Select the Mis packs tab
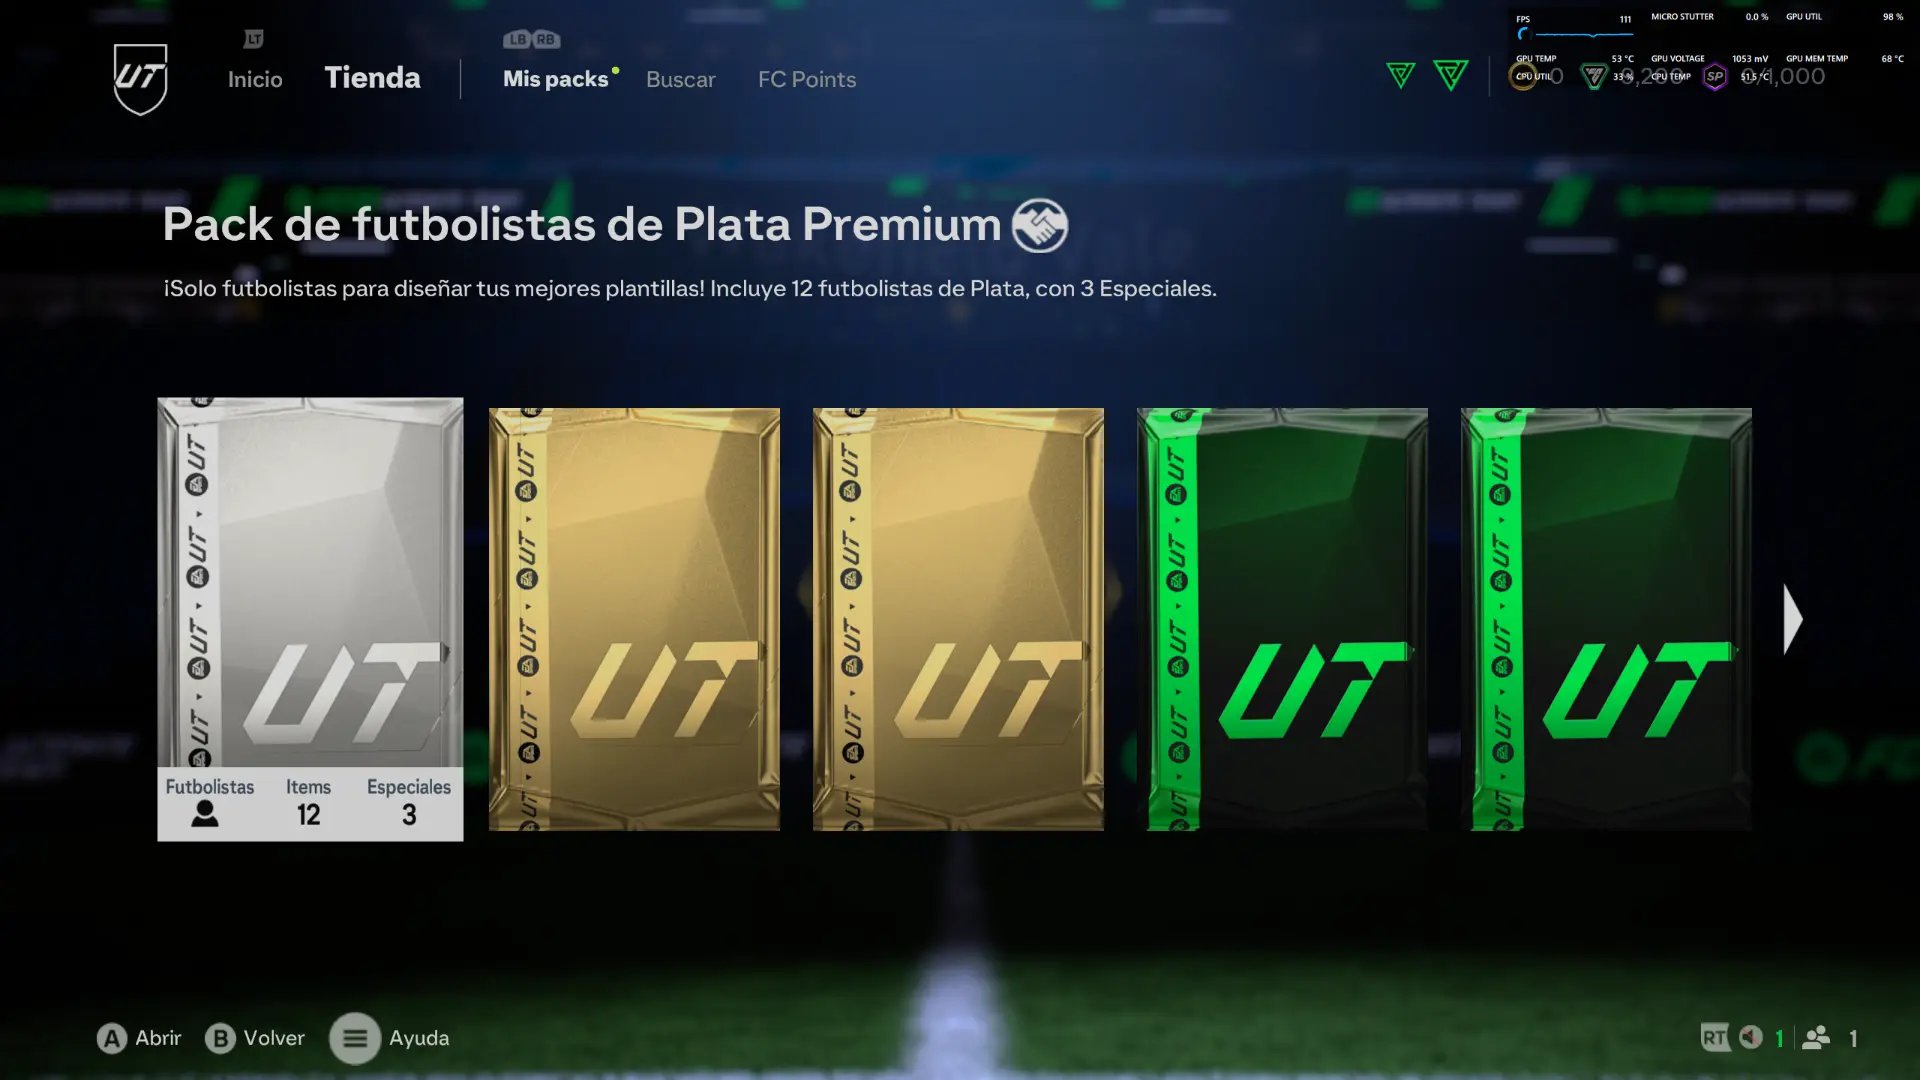This screenshot has height=1080, width=1920. [556, 80]
